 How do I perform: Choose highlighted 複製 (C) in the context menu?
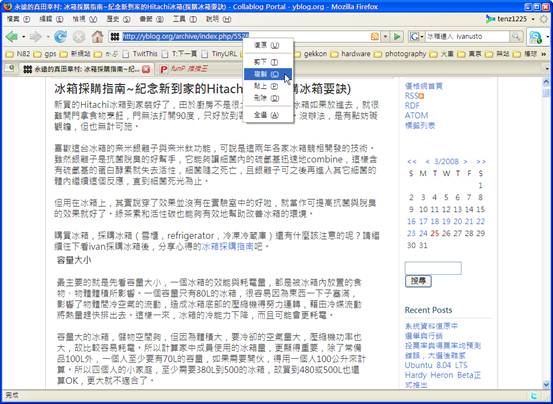tap(268, 74)
